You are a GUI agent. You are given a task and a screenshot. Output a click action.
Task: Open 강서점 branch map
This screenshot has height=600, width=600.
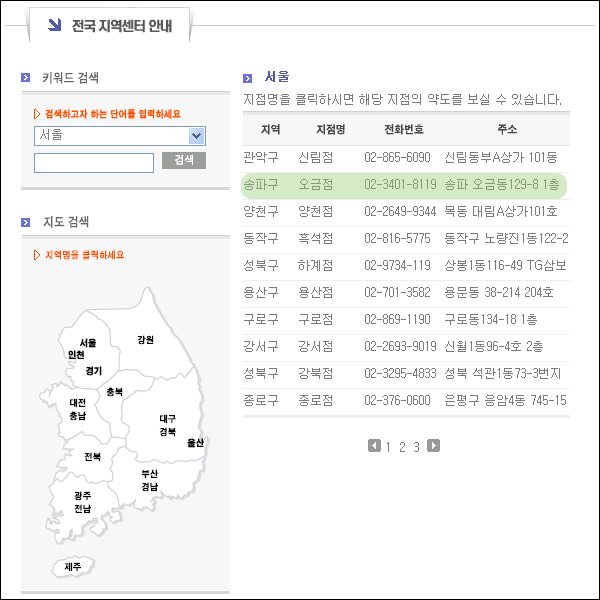pos(316,346)
